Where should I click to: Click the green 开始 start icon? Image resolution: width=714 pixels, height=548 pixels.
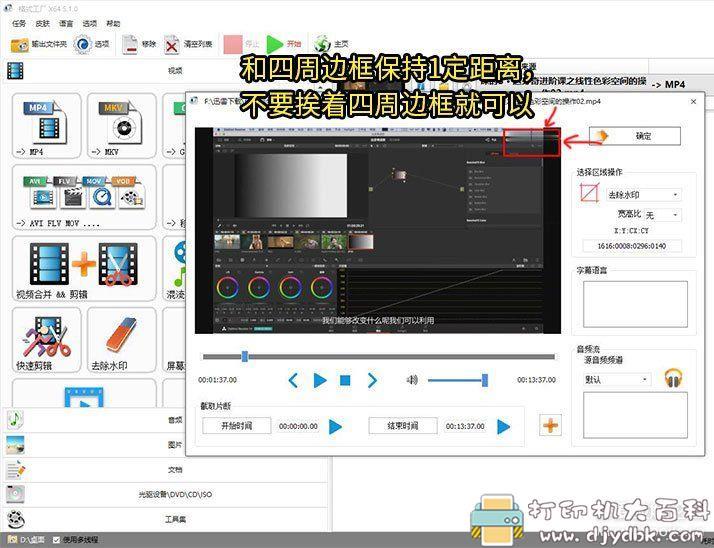click(x=275, y=44)
